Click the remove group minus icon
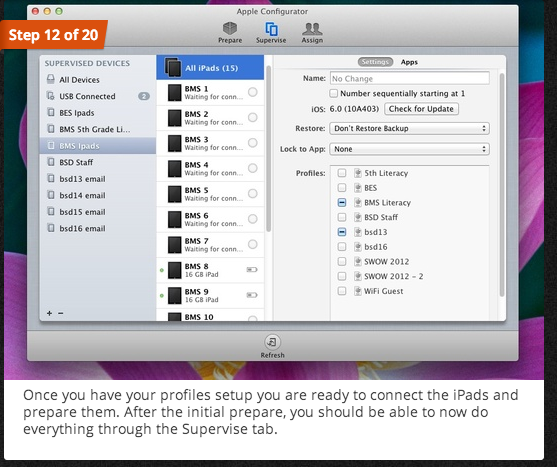 [61, 313]
